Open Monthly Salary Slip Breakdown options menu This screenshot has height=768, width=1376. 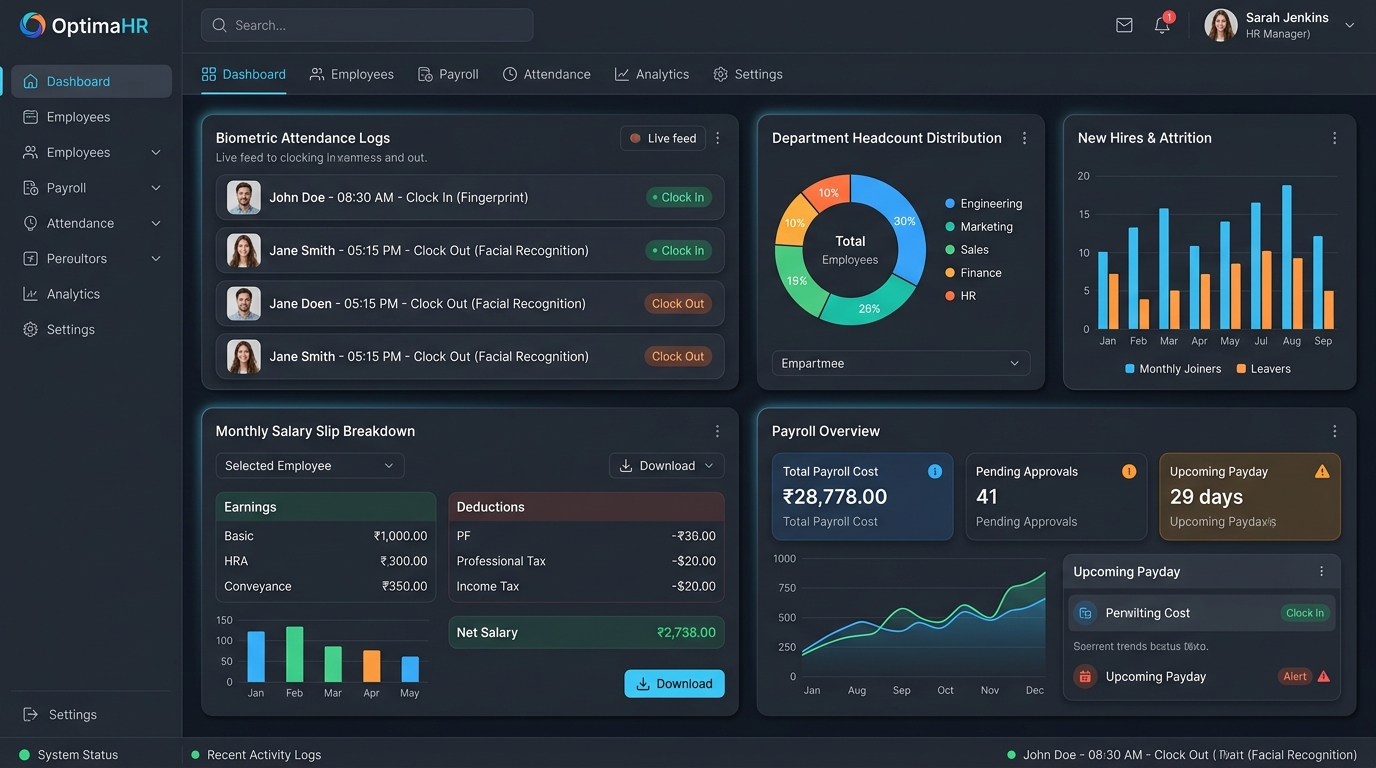click(718, 431)
